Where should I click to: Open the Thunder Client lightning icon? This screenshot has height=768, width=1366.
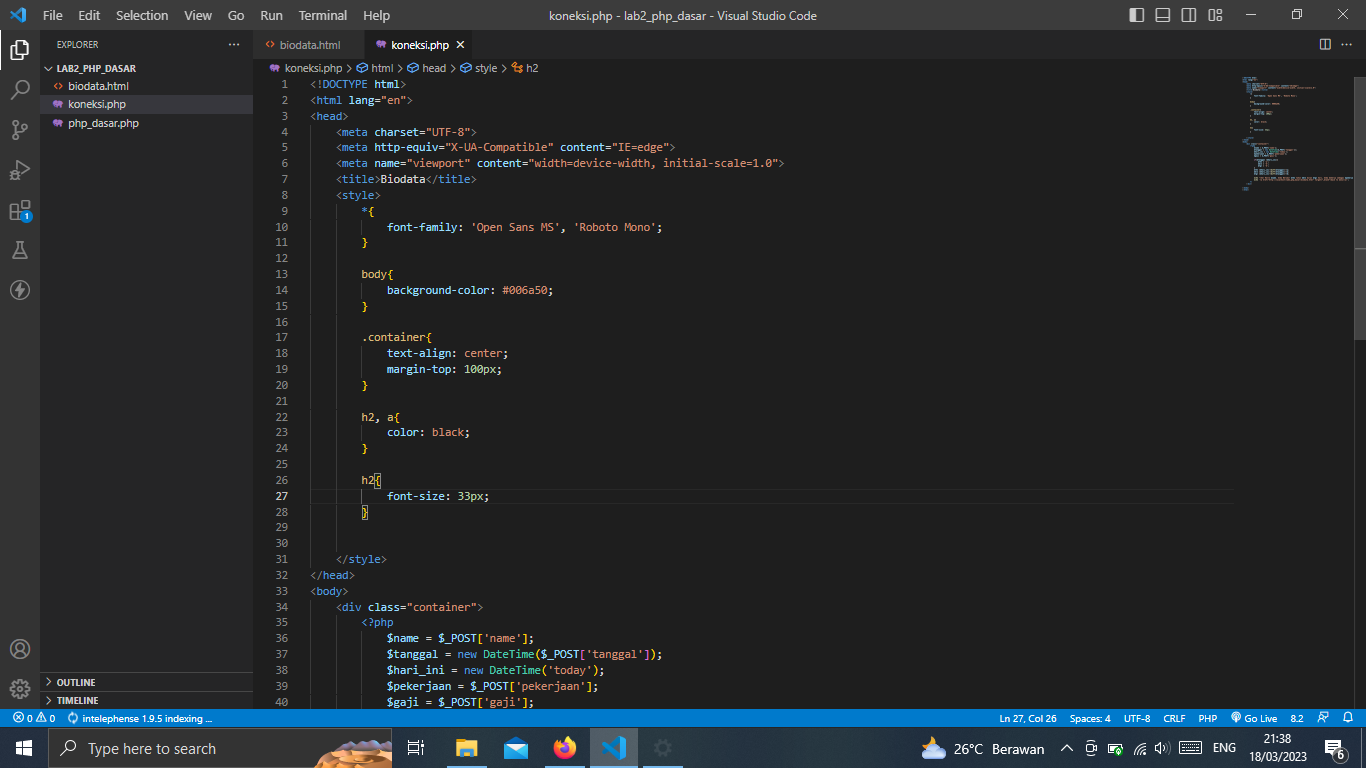coord(20,290)
